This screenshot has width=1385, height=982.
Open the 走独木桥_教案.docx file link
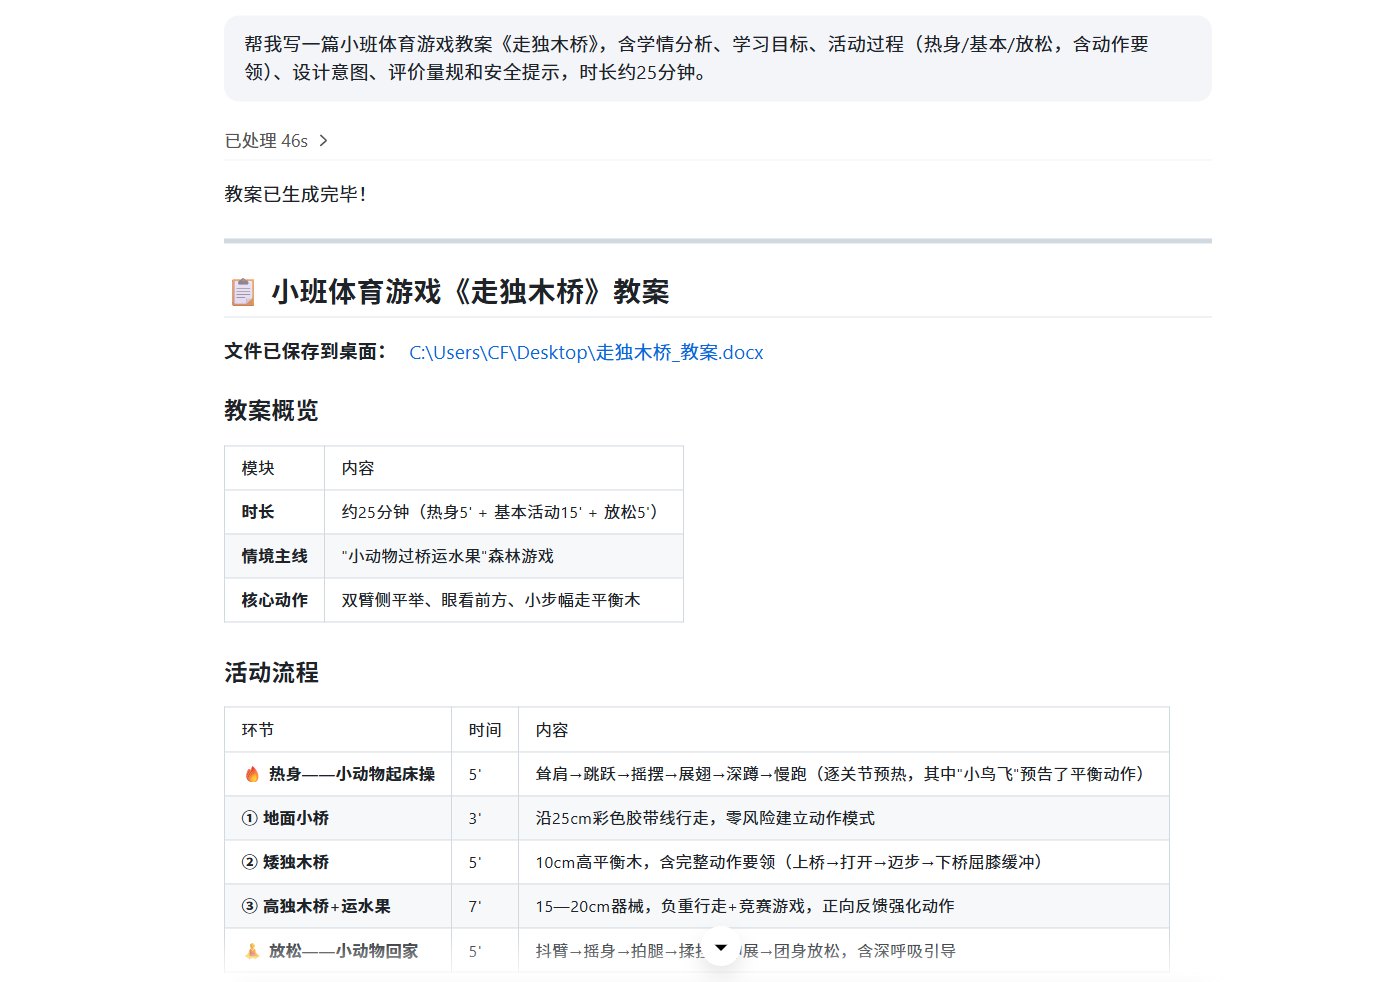(586, 352)
